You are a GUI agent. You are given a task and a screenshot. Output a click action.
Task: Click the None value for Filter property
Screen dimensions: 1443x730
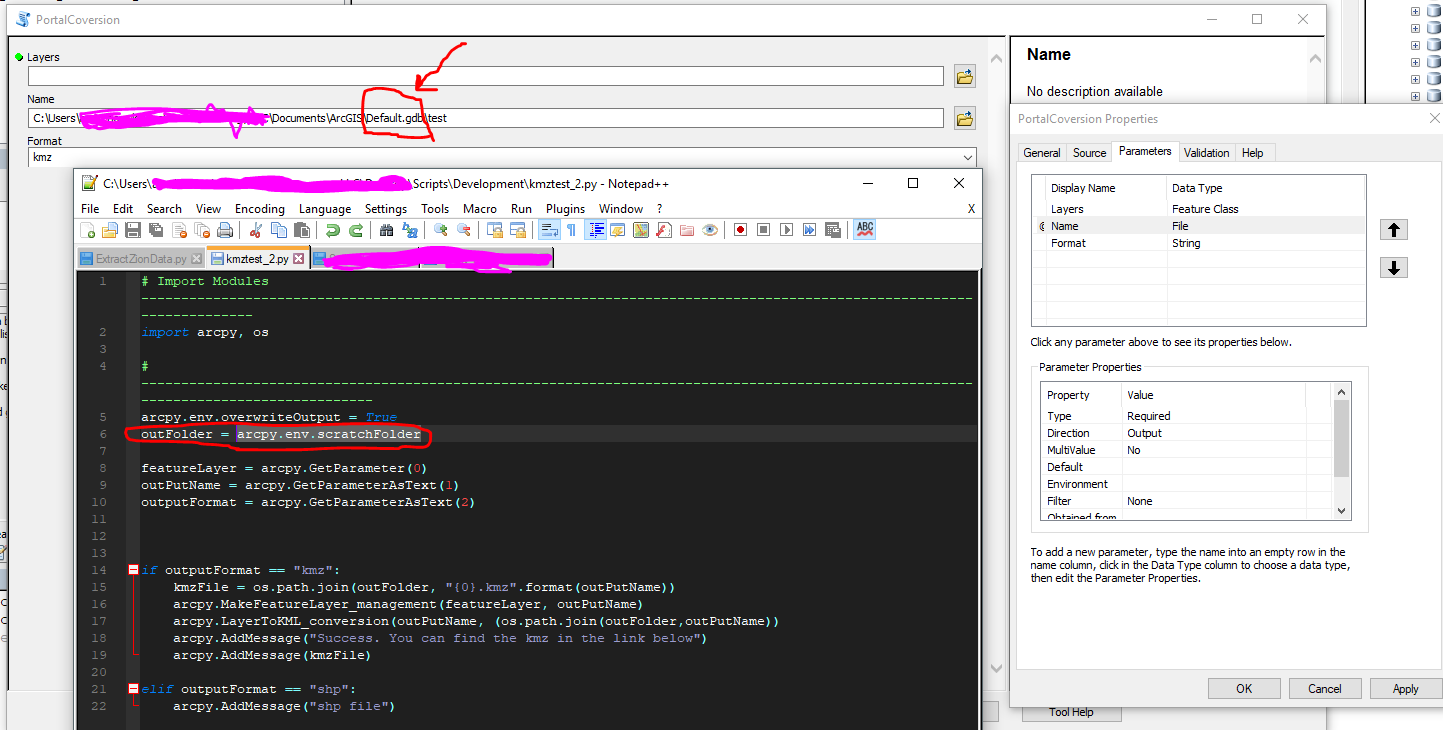point(1139,501)
